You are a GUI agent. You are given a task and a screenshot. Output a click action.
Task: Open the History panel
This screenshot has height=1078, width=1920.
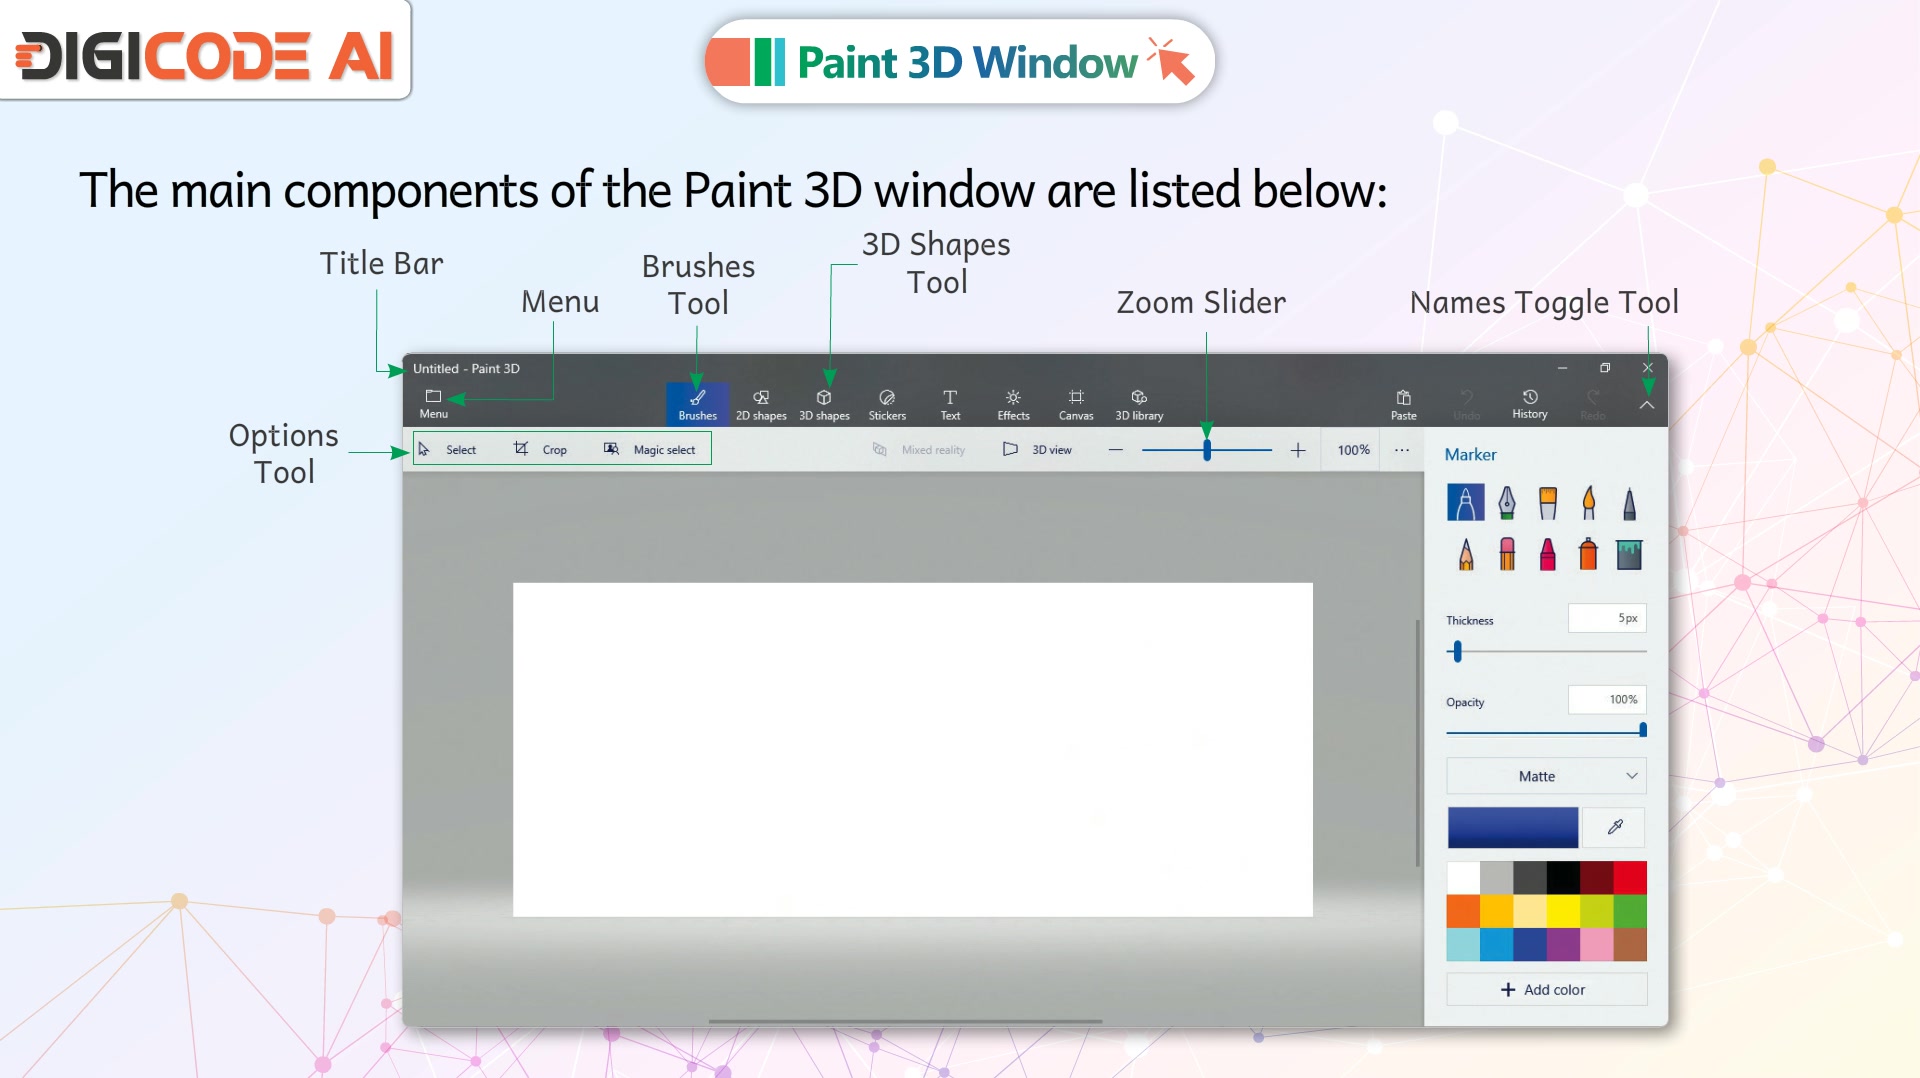pos(1530,404)
